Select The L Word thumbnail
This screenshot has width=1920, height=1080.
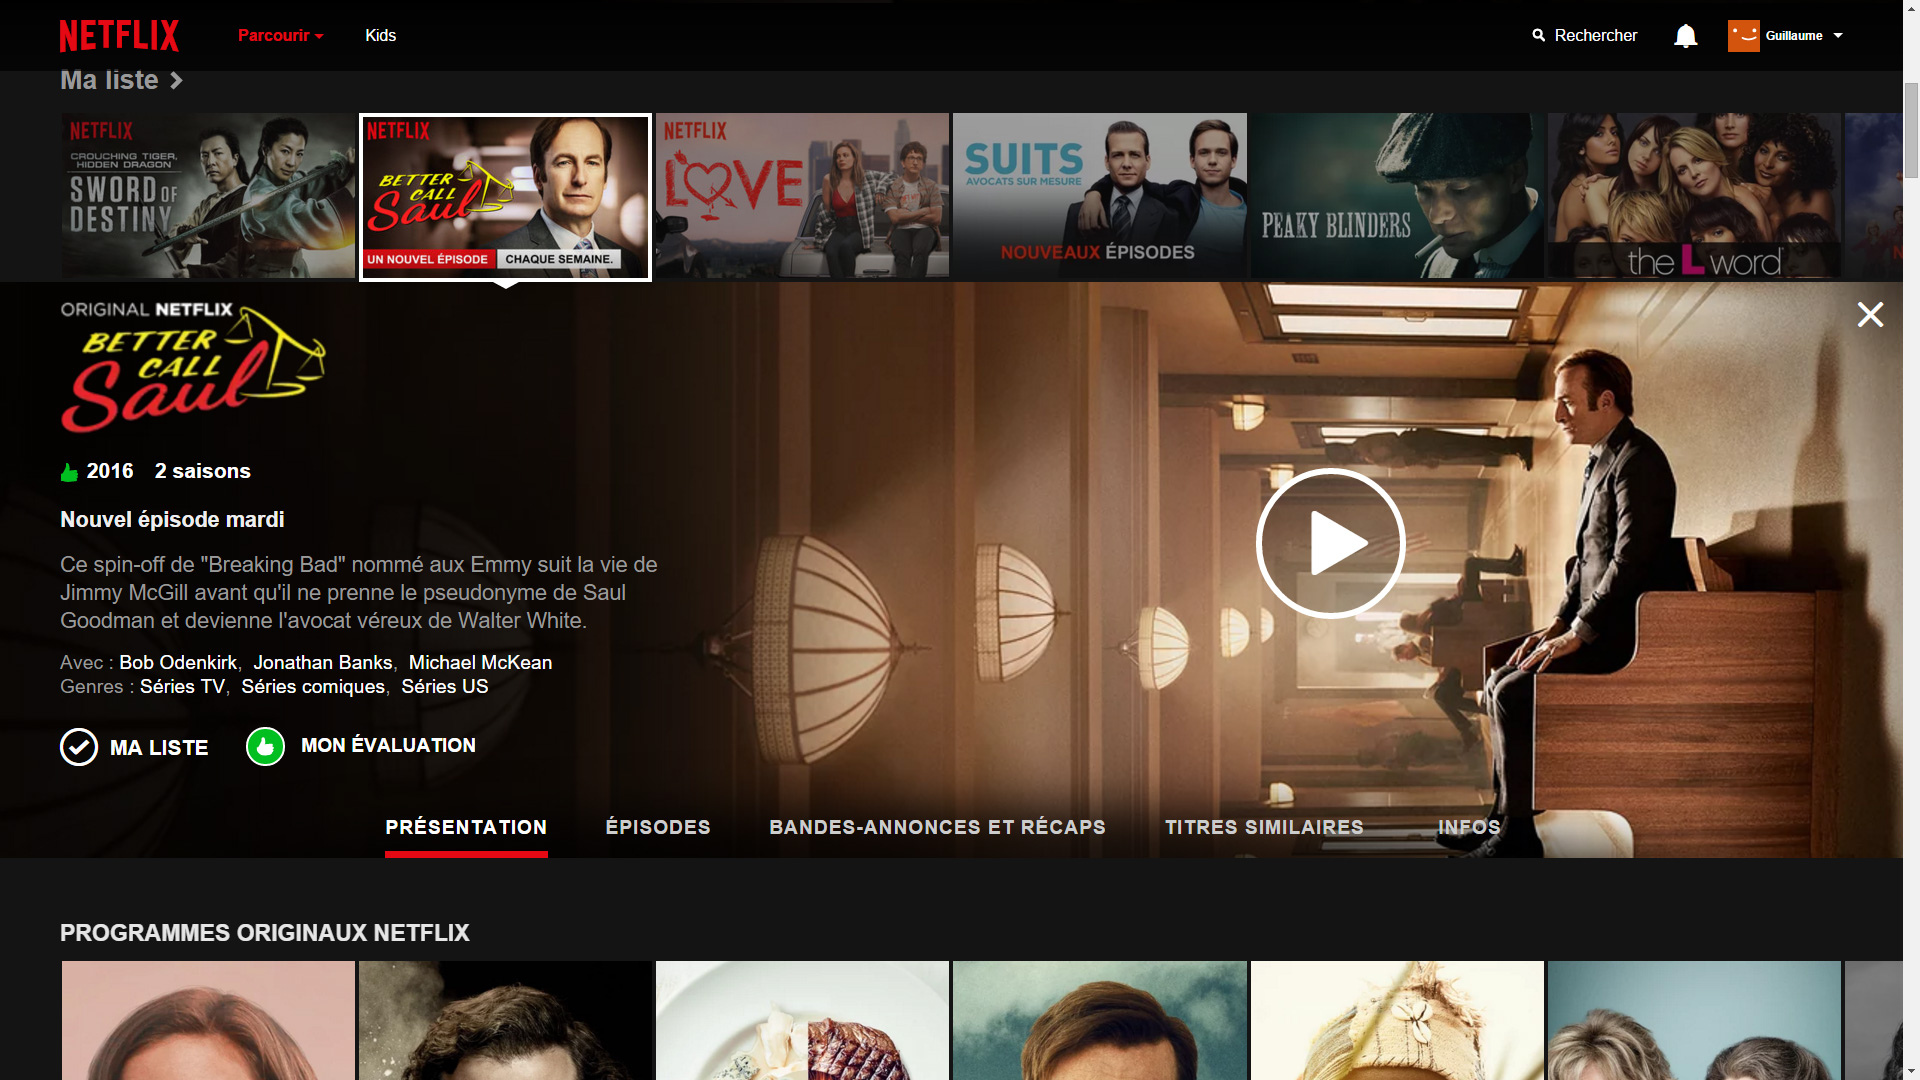1694,195
